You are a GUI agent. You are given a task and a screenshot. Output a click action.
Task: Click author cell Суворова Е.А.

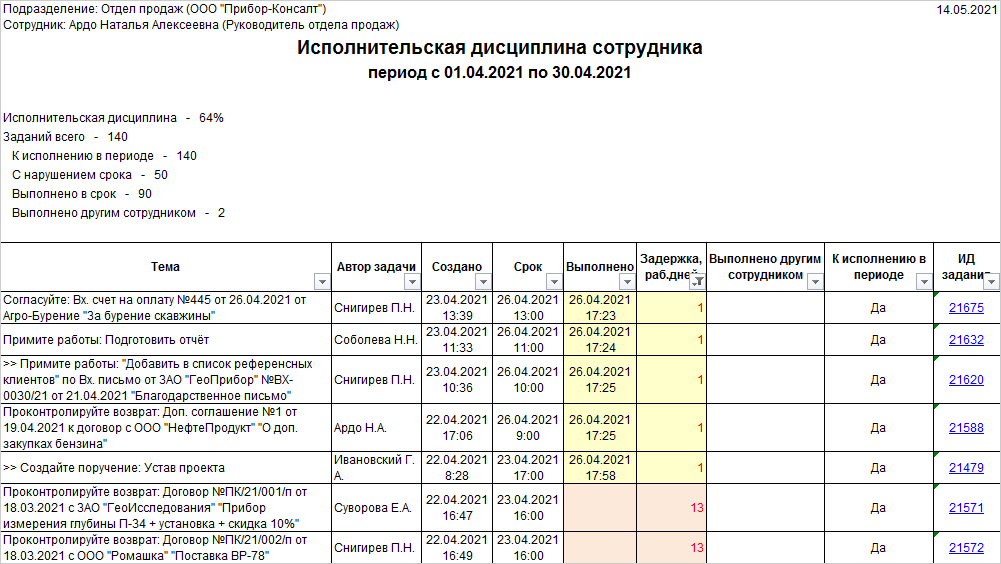[x=373, y=508]
